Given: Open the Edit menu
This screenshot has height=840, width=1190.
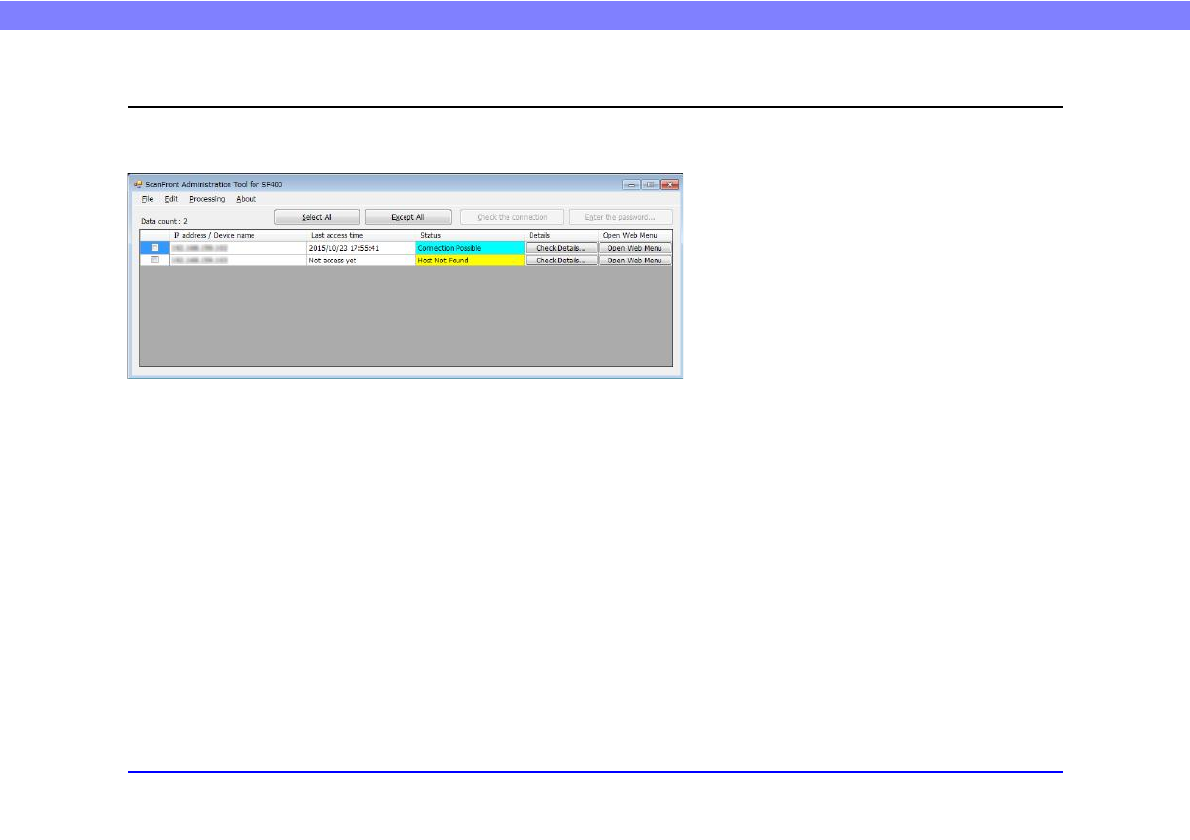Looking at the screenshot, I should click(x=171, y=199).
